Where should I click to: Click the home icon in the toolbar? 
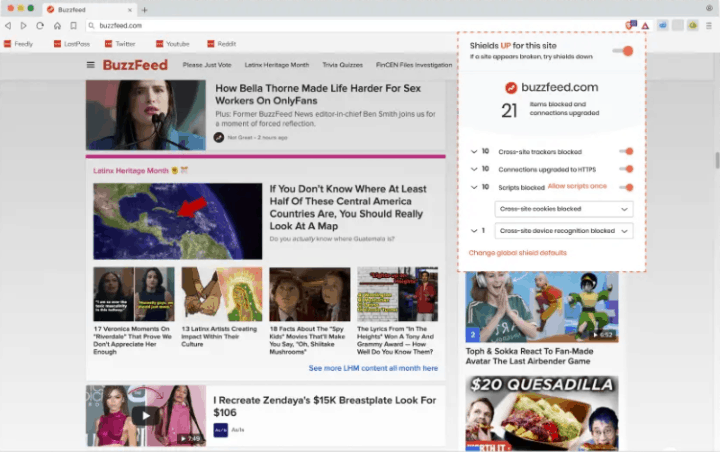tap(57, 26)
